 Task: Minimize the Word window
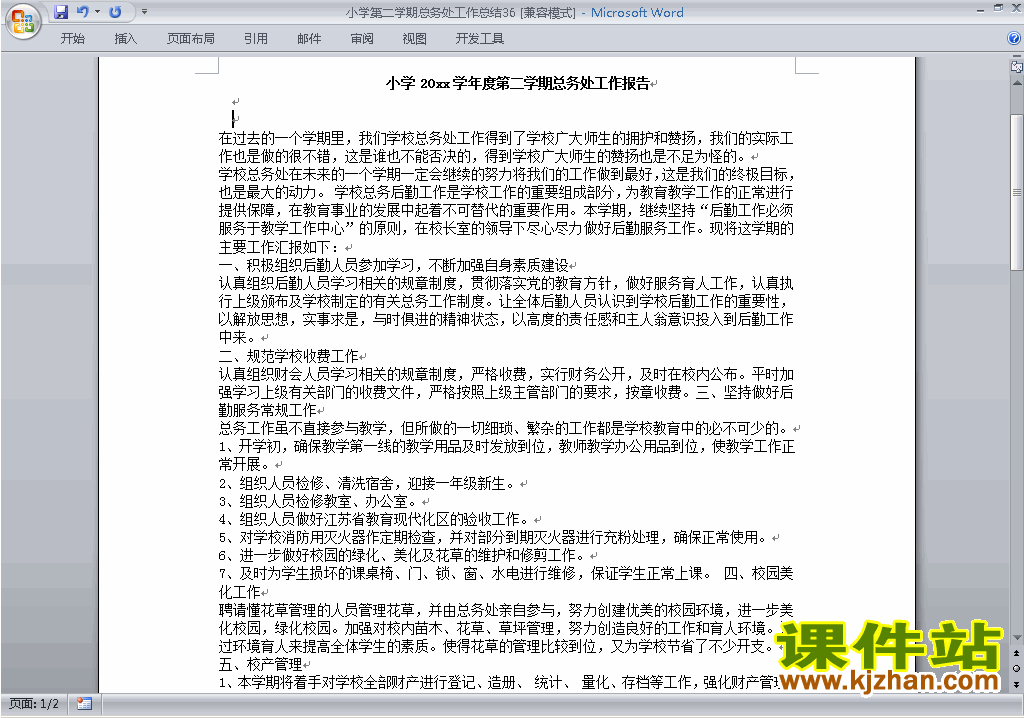pos(980,9)
